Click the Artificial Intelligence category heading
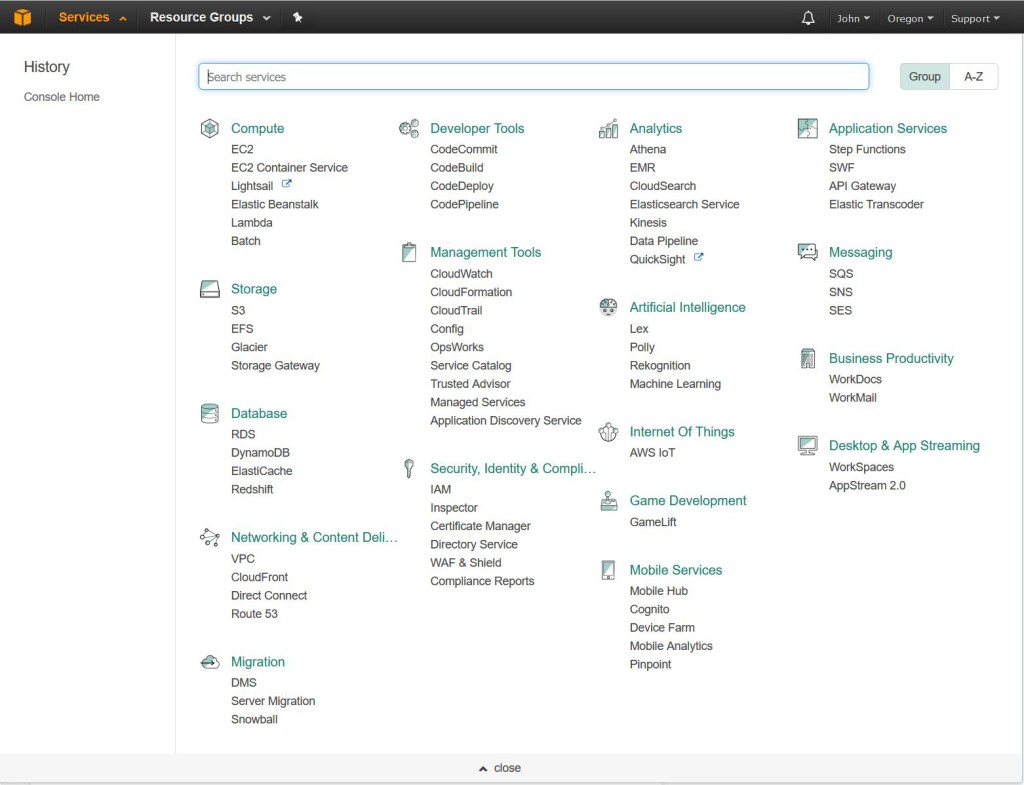 687,307
